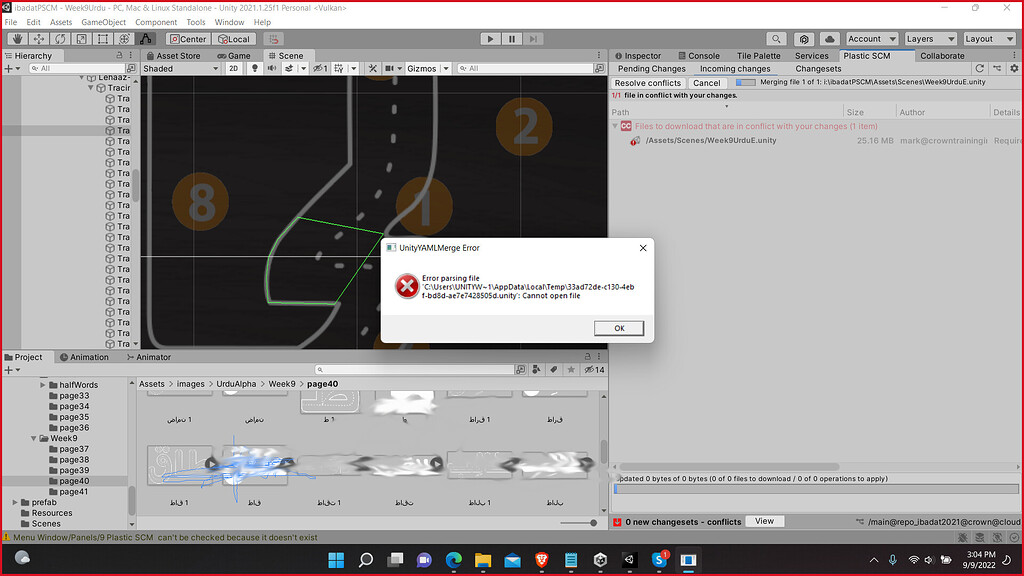This screenshot has width=1024, height=576.
Task: Toggle scene lighting
Action: (253, 67)
